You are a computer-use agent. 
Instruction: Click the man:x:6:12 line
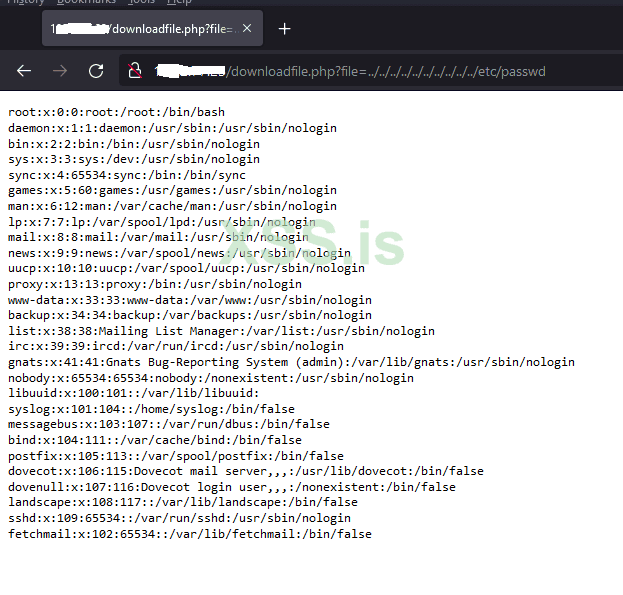[172, 206]
